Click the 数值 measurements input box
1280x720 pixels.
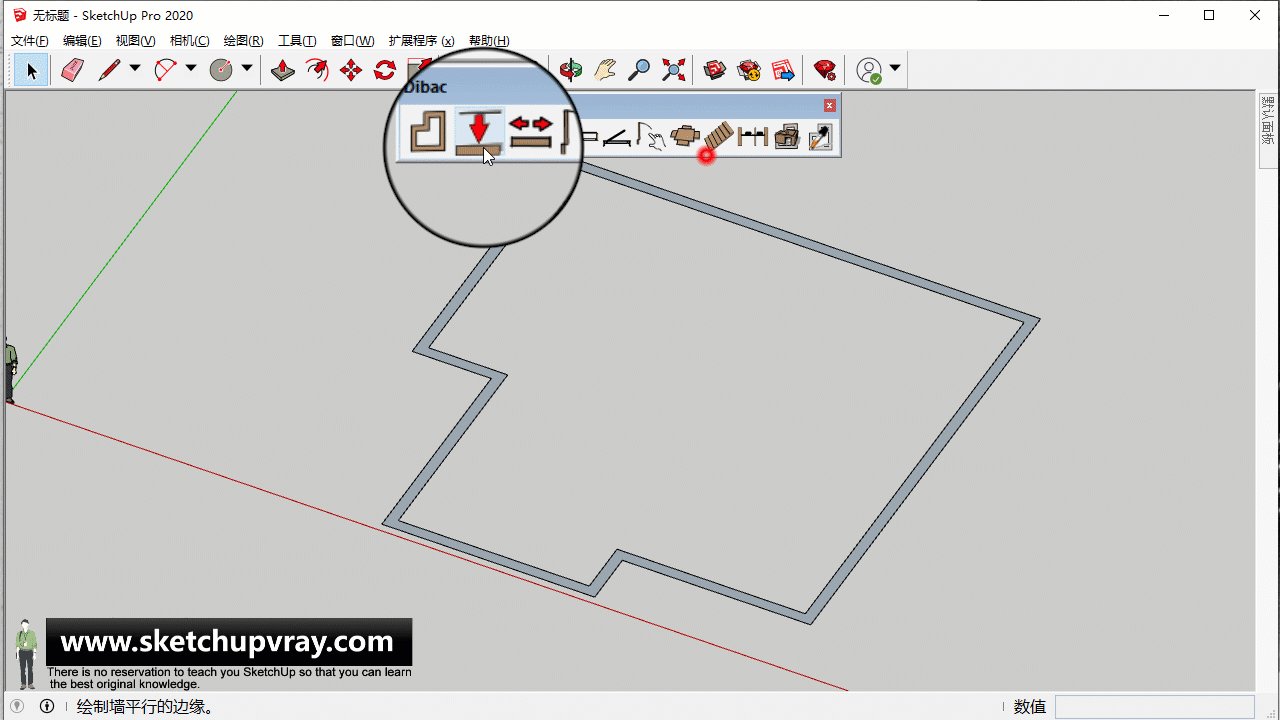(1154, 707)
